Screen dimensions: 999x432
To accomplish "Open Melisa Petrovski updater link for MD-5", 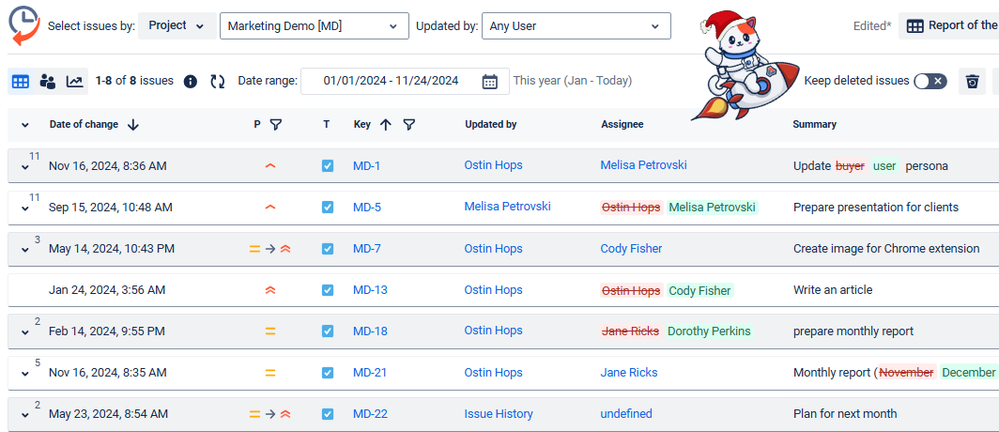I will (507, 206).
